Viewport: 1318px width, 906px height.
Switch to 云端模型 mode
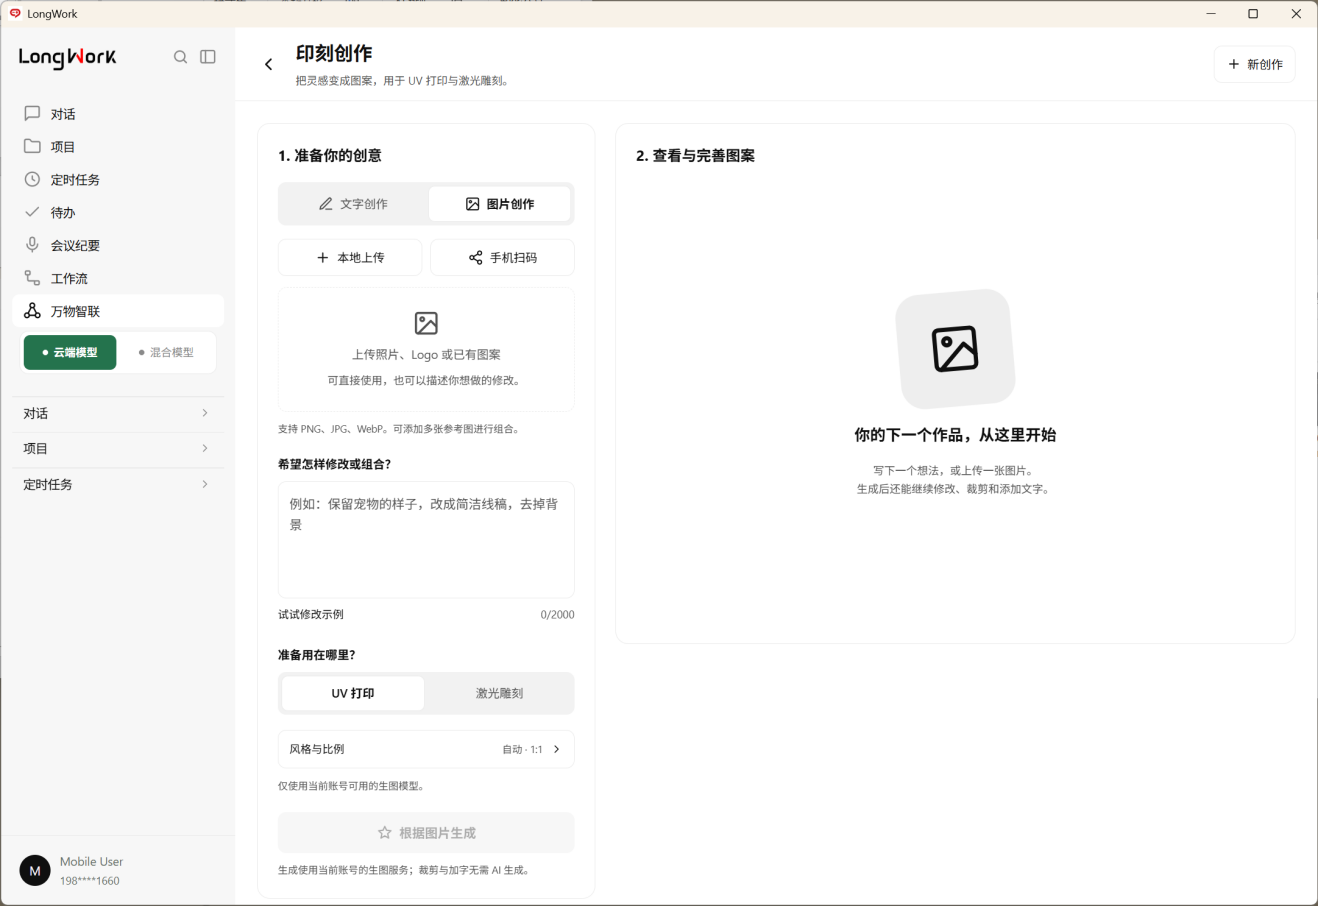(x=70, y=353)
